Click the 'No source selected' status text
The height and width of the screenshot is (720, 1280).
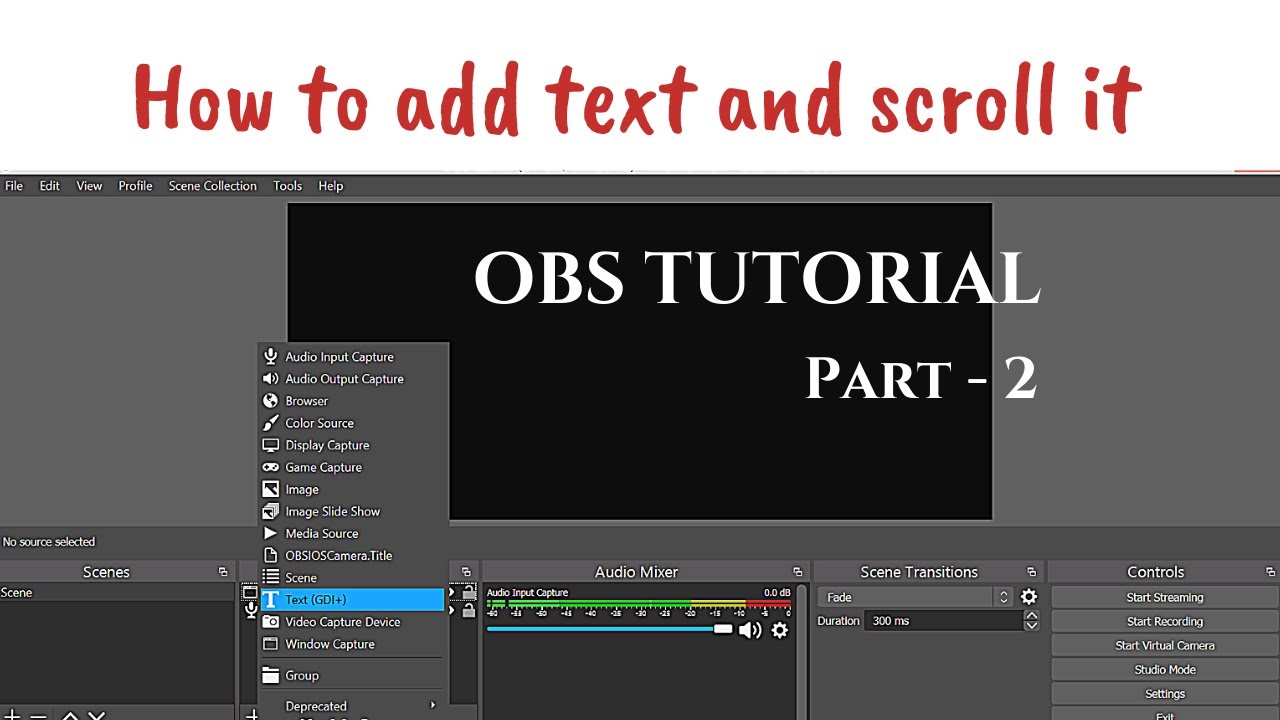49,542
